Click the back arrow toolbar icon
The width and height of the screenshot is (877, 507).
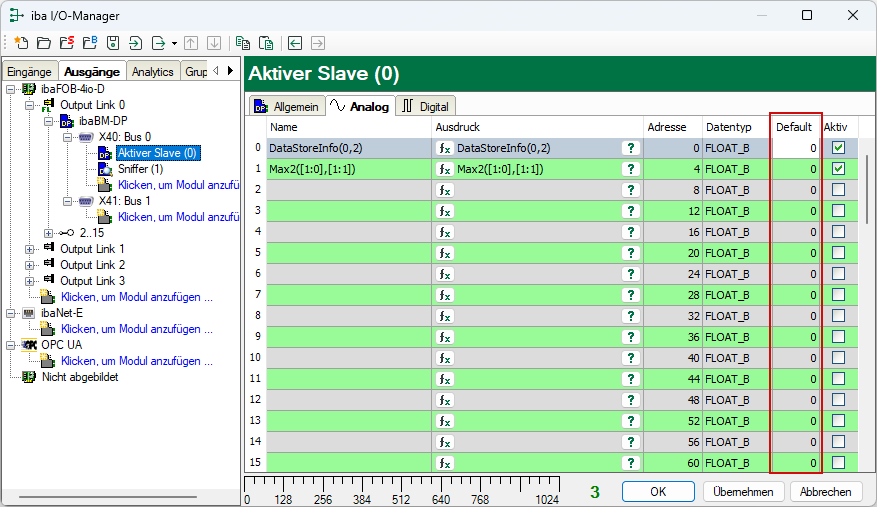(295, 43)
